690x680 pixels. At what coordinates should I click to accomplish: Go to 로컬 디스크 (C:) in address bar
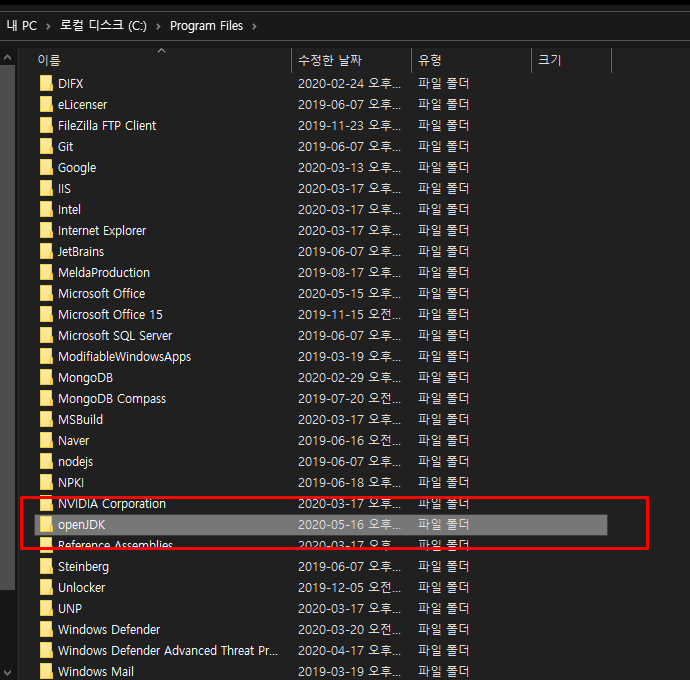coord(103,26)
